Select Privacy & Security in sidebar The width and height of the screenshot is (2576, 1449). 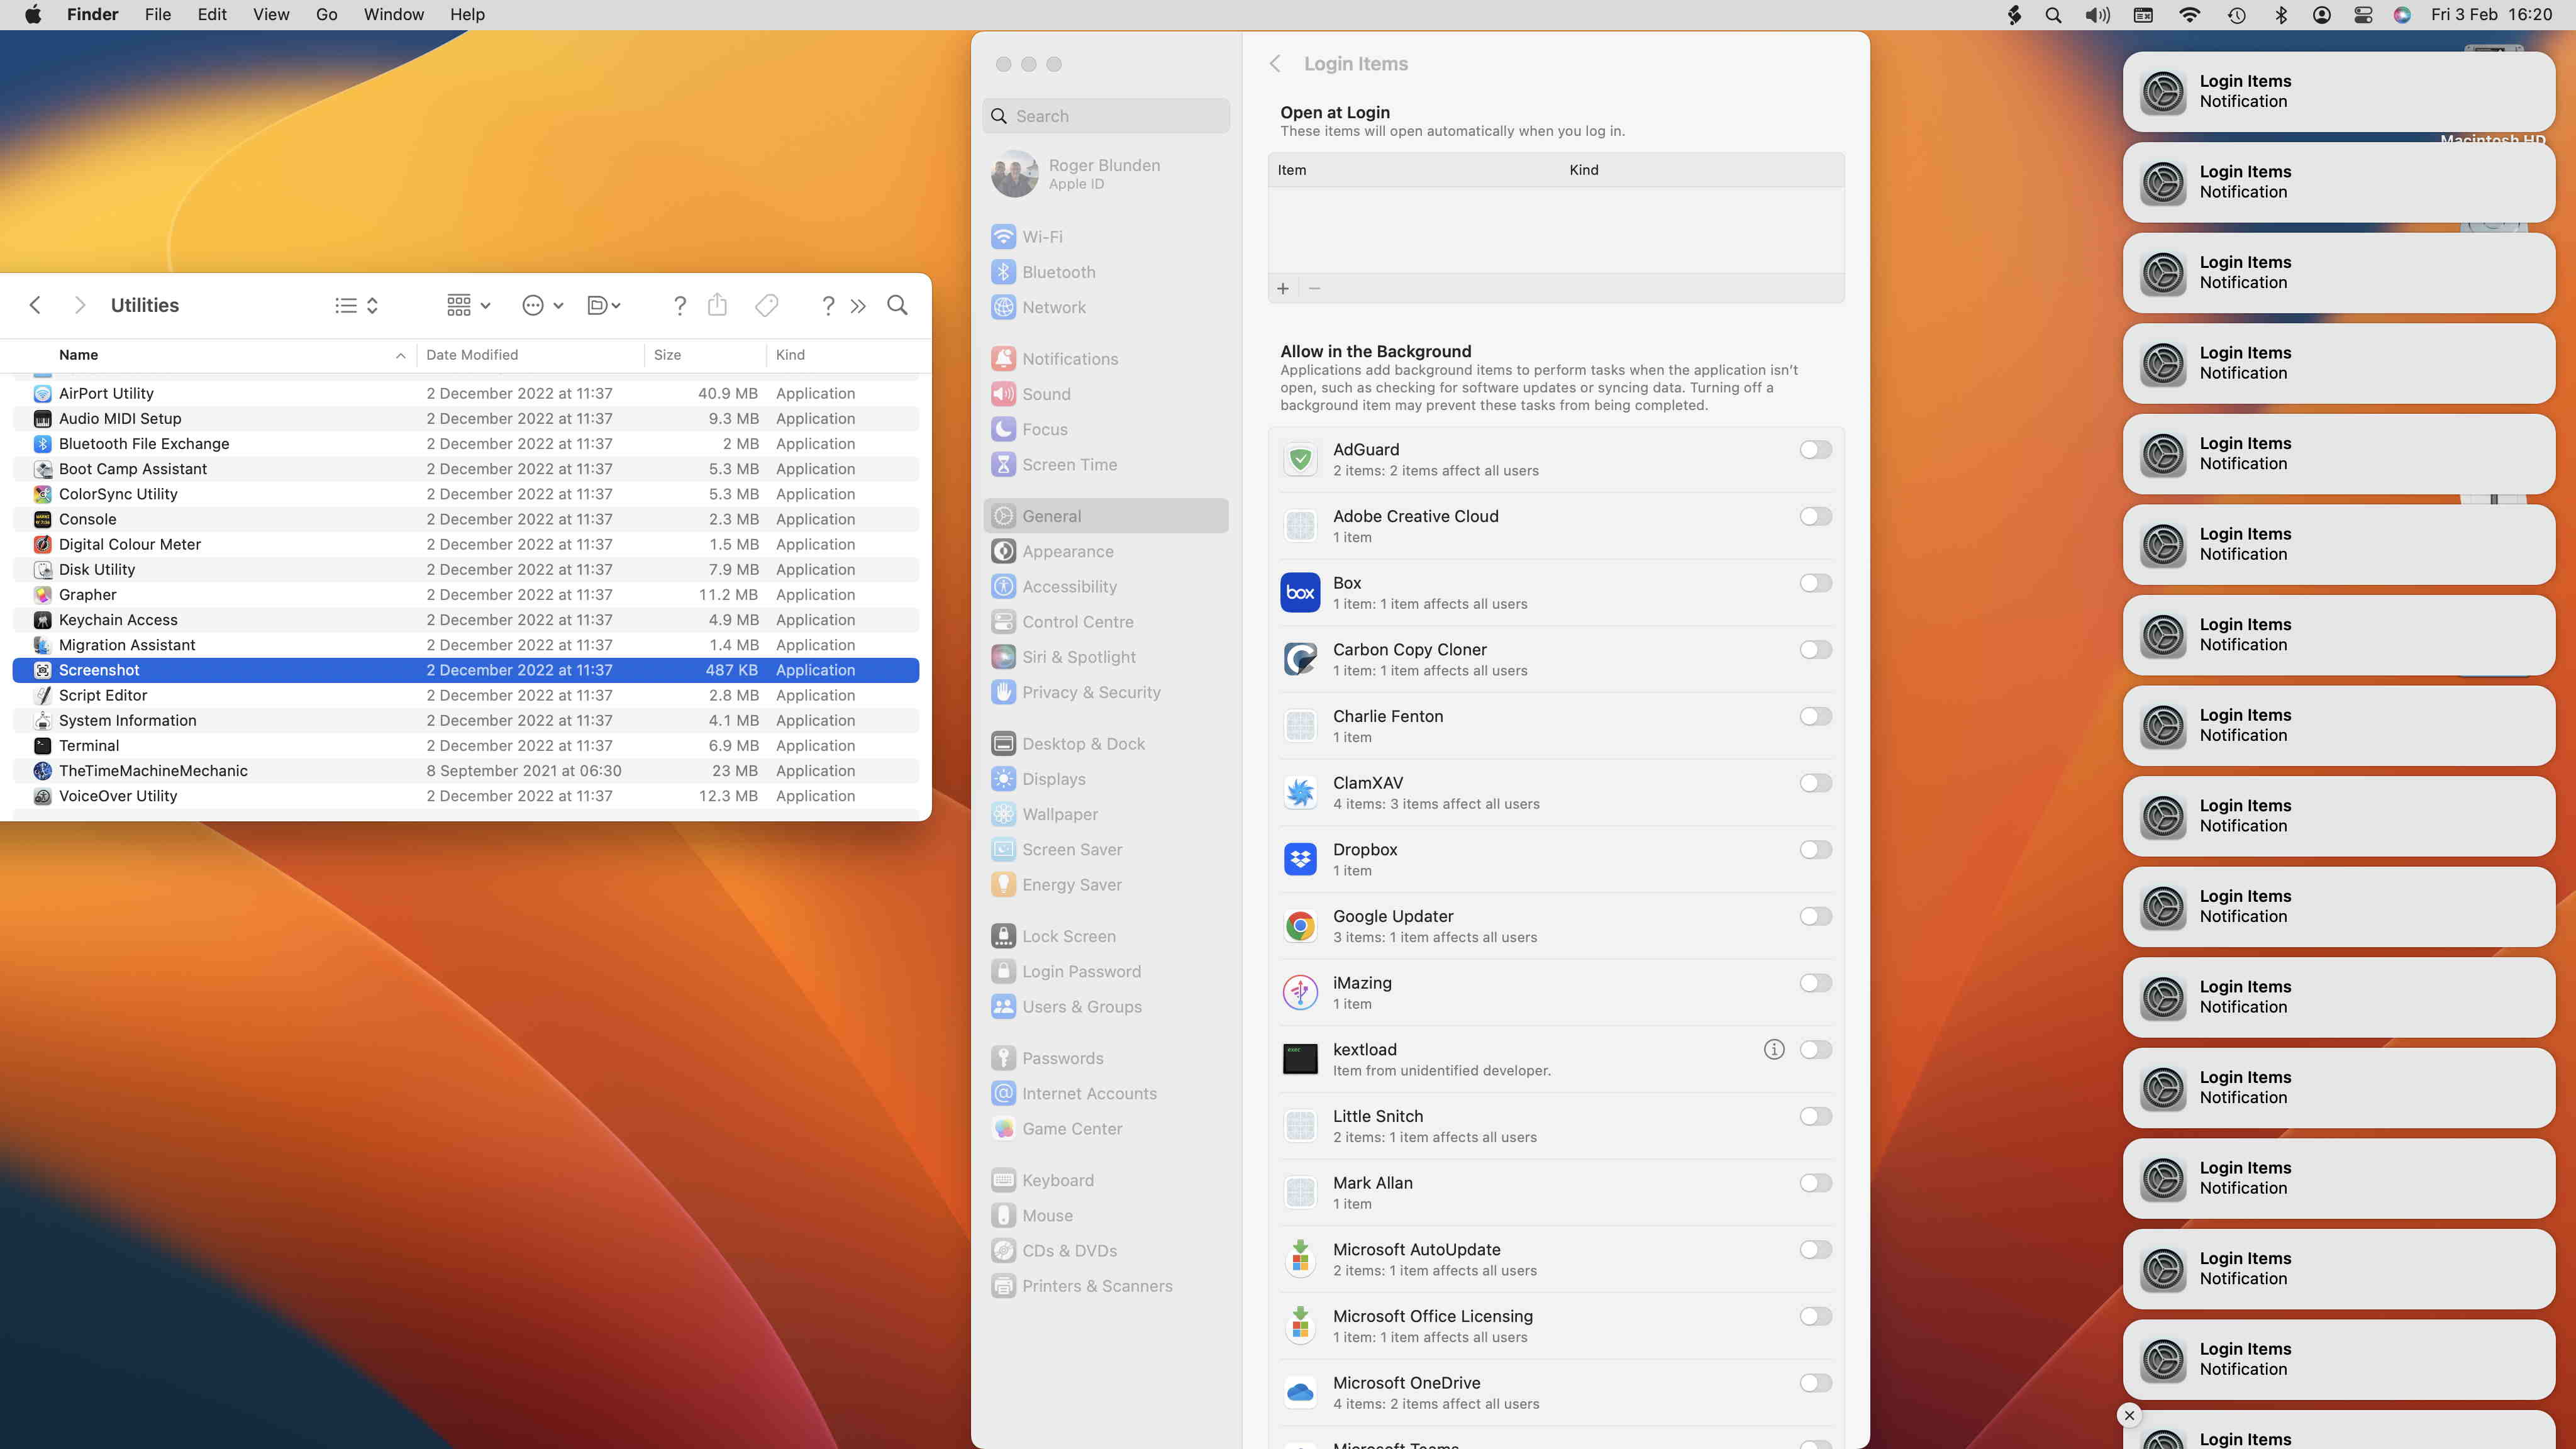(x=1090, y=692)
